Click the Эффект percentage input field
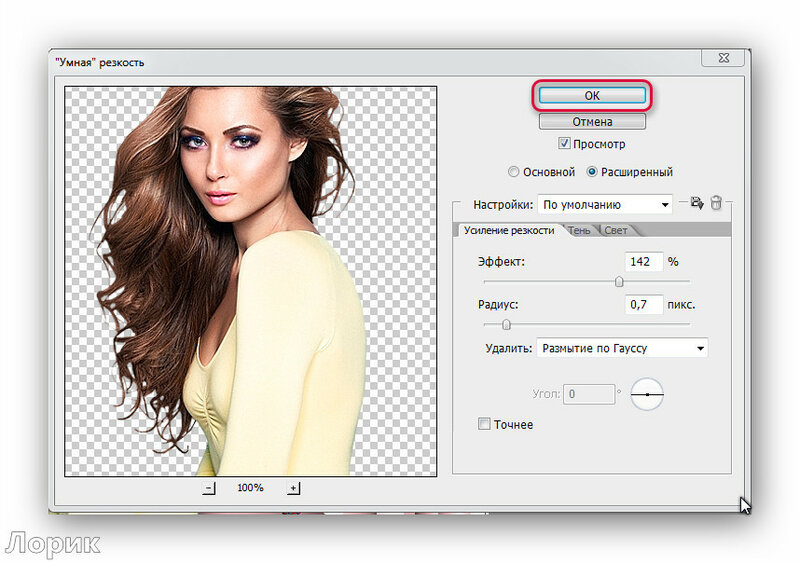 643,261
